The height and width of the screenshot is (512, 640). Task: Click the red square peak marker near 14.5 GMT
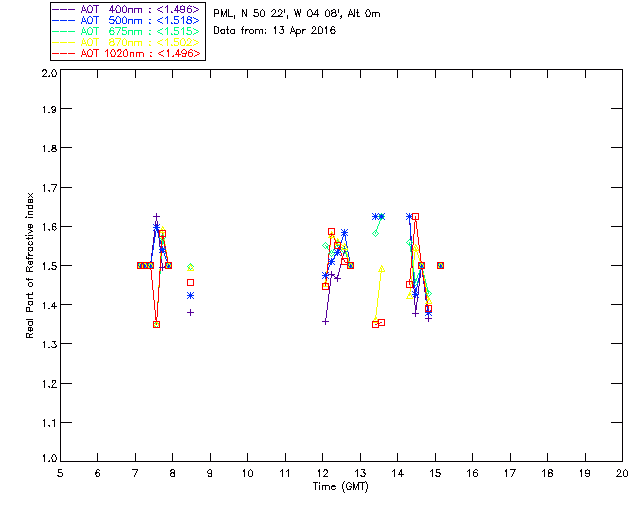416,217
